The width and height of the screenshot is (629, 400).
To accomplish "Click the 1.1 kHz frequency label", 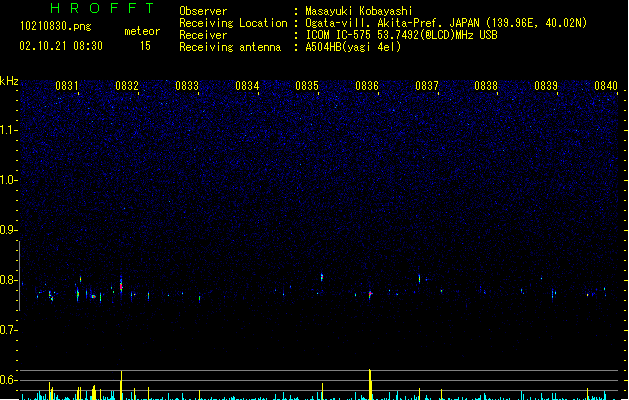I will [x=8, y=130].
